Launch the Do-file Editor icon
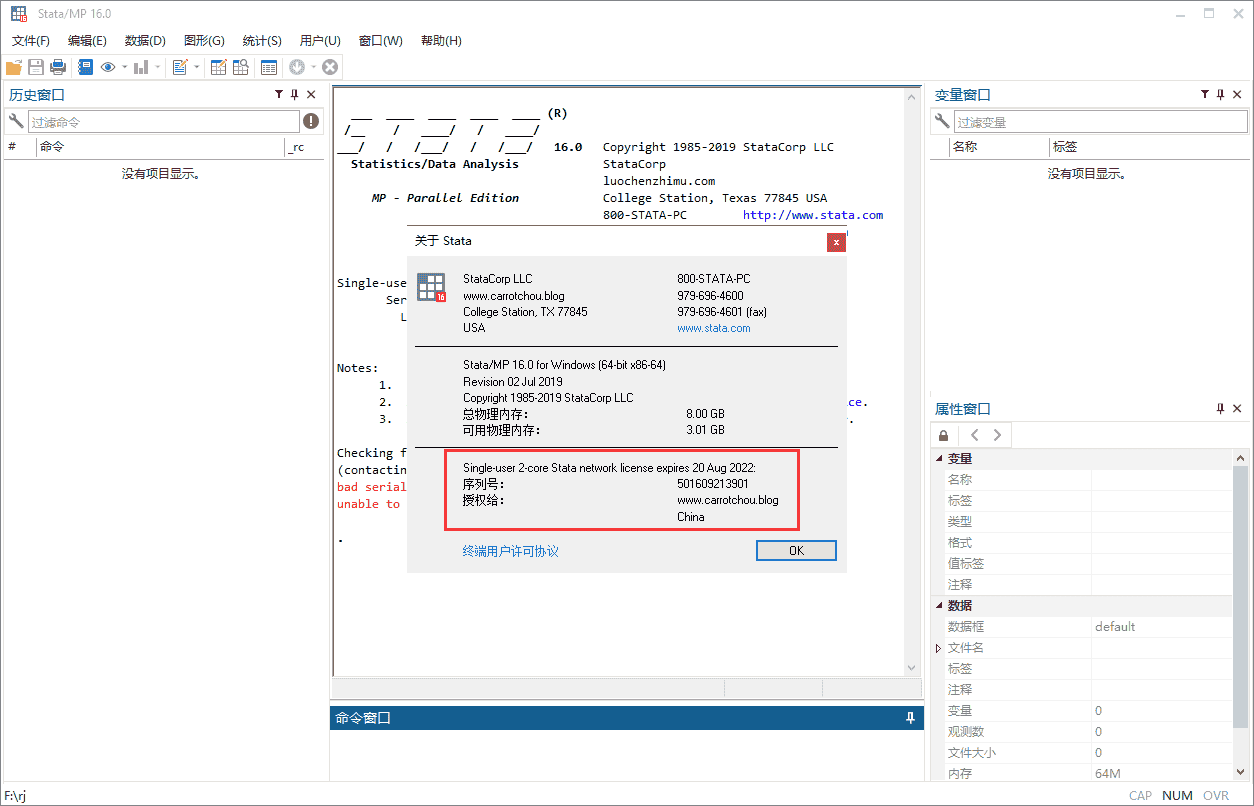This screenshot has height=806, width=1254. pos(181,66)
